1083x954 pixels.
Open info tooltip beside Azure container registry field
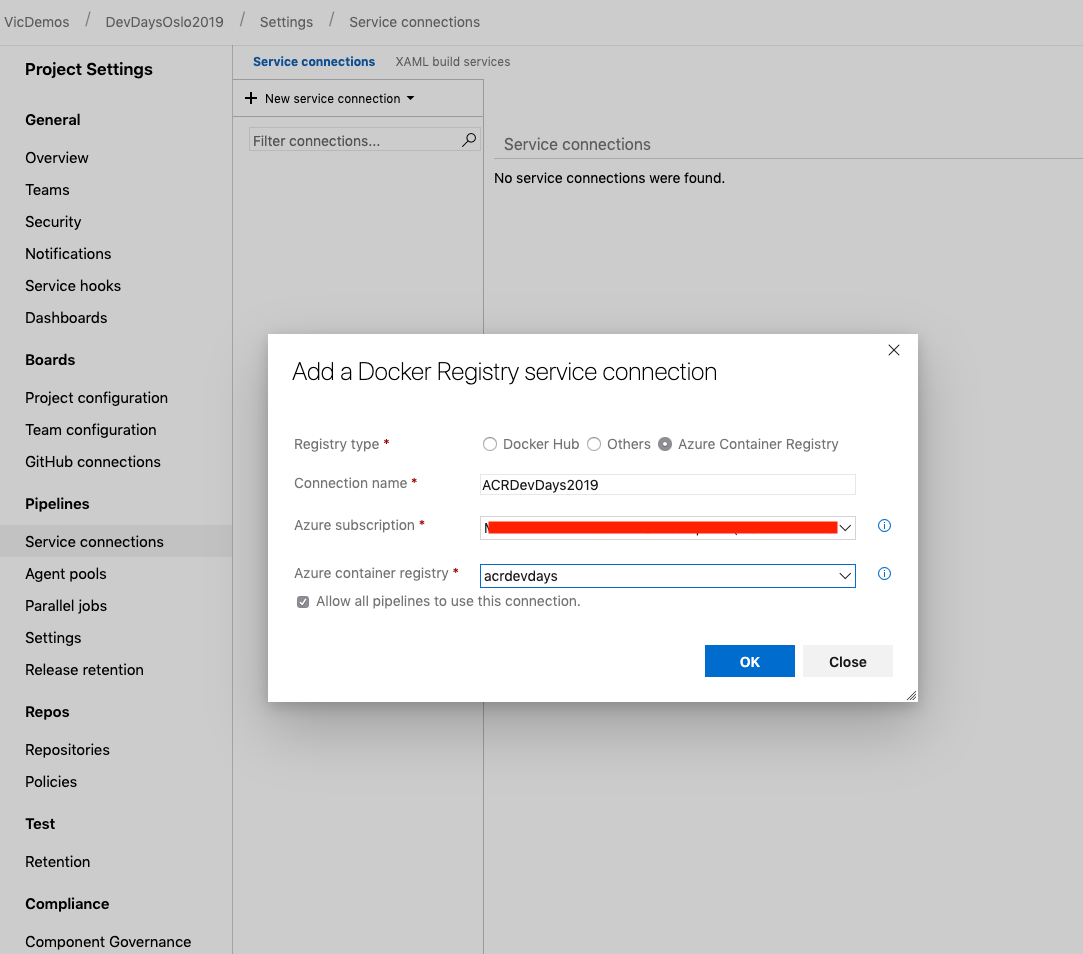883,573
